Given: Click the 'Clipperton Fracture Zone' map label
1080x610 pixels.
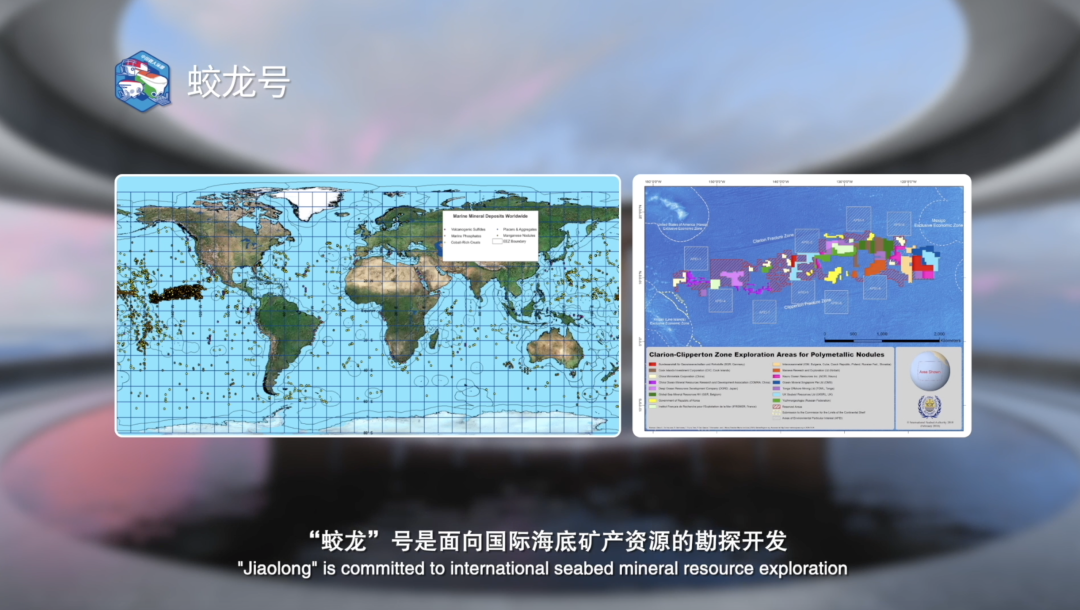Looking at the screenshot, I should tap(807, 302).
